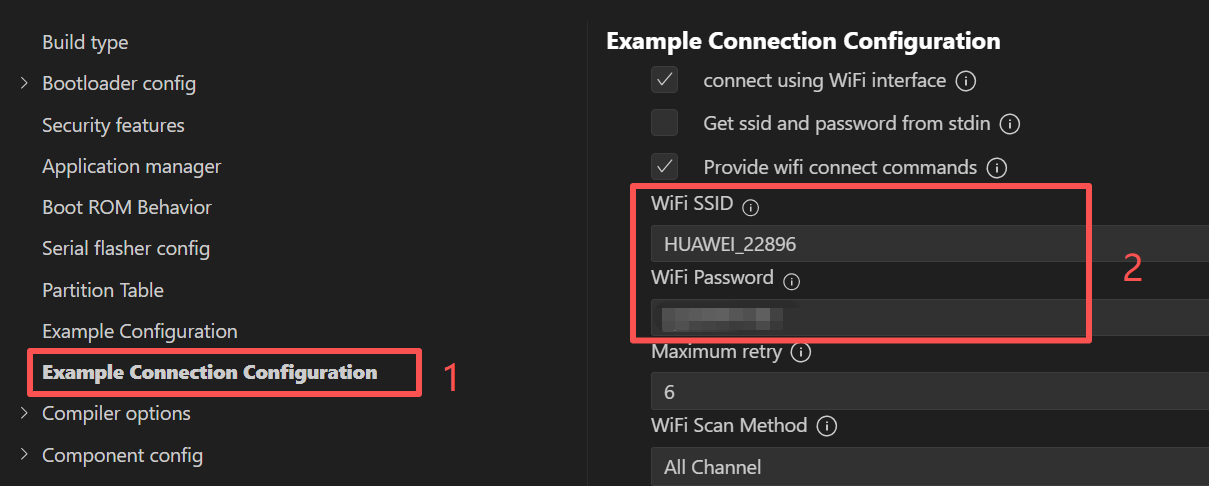This screenshot has width=1209, height=486.
Task: Go to Security features section
Action: point(113,125)
